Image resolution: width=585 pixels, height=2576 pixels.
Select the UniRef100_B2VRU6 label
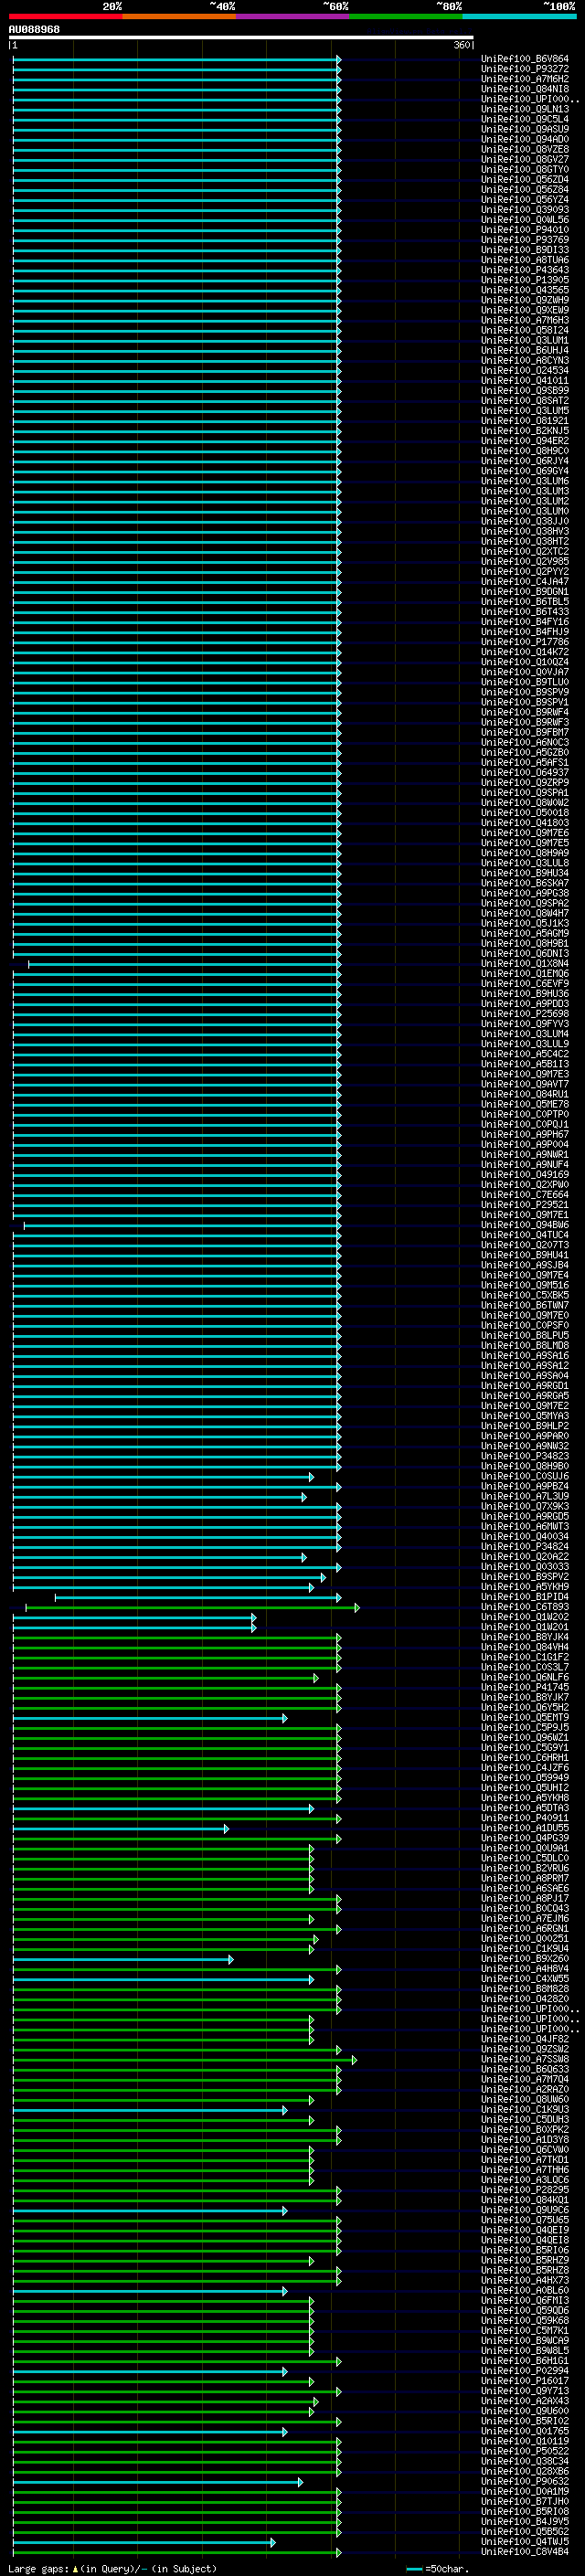click(525, 1869)
